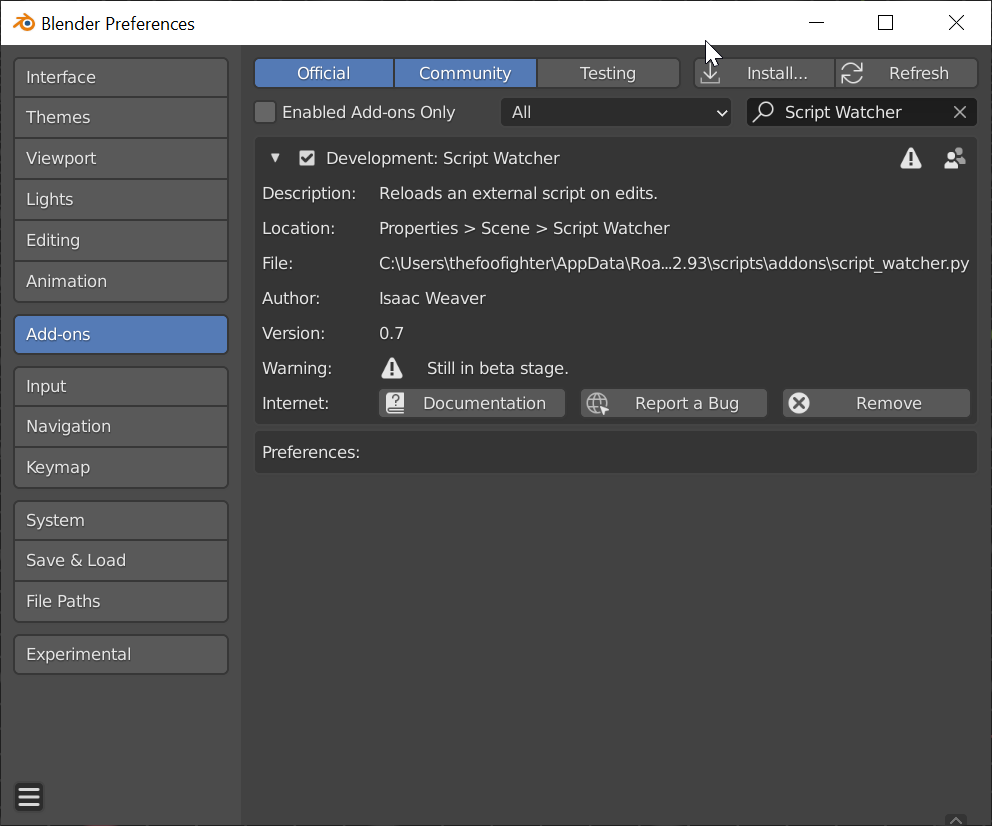992x826 pixels.
Task: Click the Documentation book icon
Action: click(x=395, y=403)
